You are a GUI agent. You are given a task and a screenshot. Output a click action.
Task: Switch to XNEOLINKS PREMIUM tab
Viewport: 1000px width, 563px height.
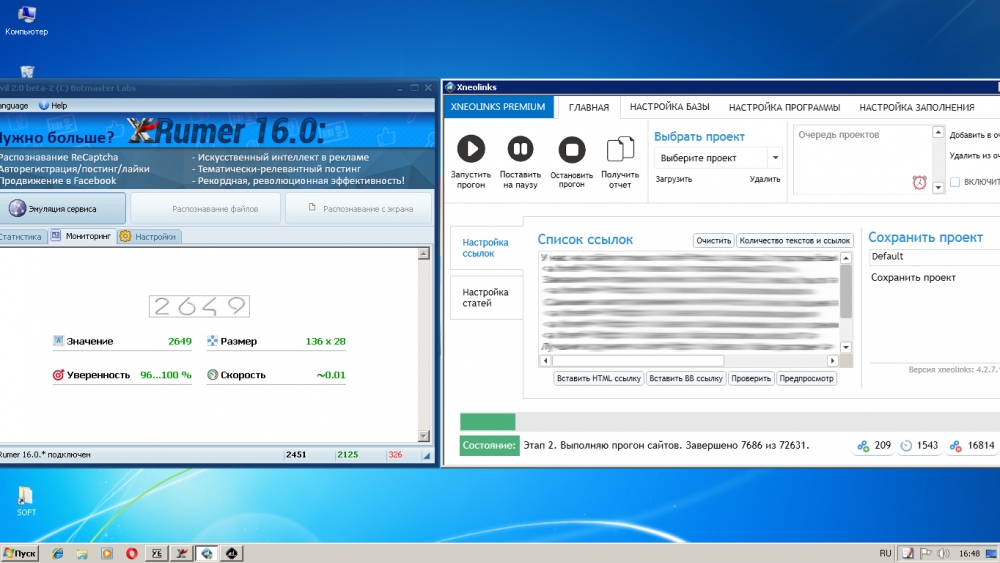point(497,106)
